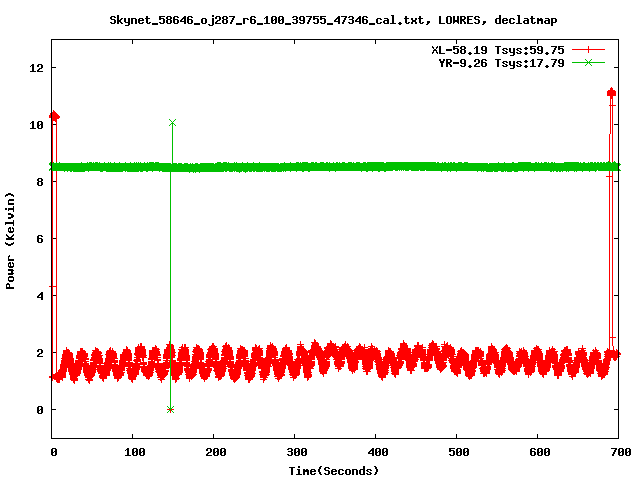
Task: Select the XL-58.19 Tsys:59.75 legend entry
Action: coord(498,50)
